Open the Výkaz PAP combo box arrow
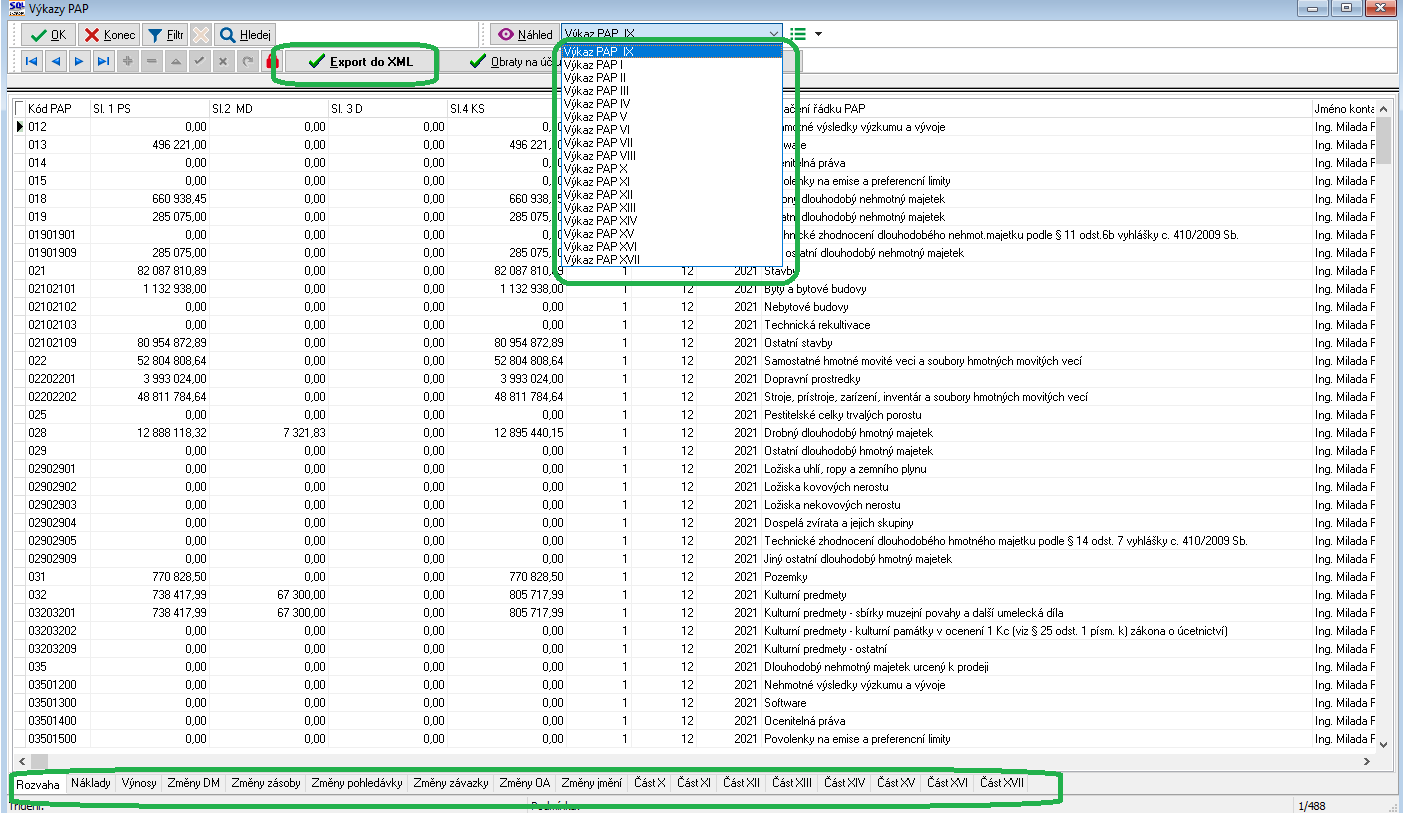 click(x=772, y=34)
